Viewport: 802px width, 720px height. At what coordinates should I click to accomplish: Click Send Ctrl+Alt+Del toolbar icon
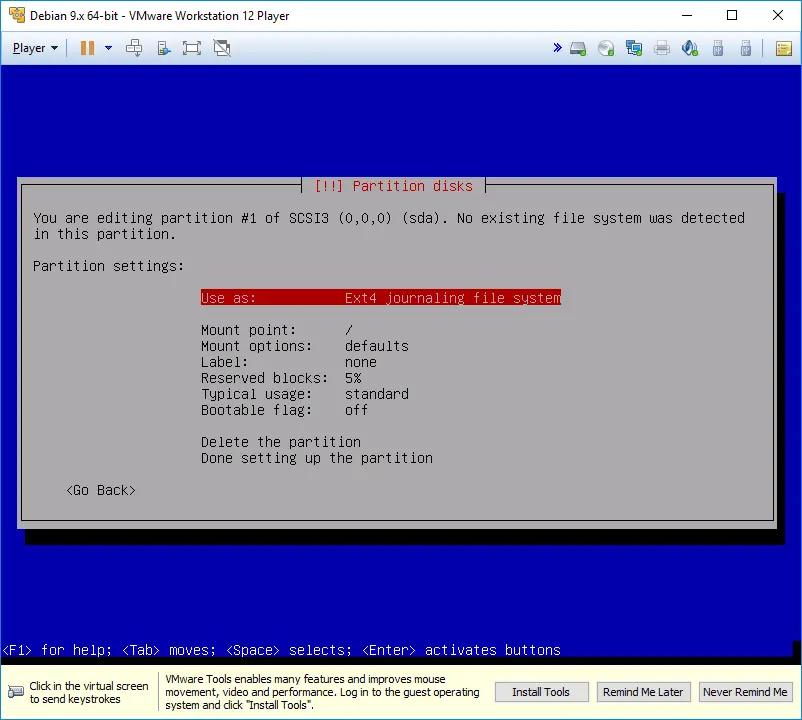(x=134, y=48)
